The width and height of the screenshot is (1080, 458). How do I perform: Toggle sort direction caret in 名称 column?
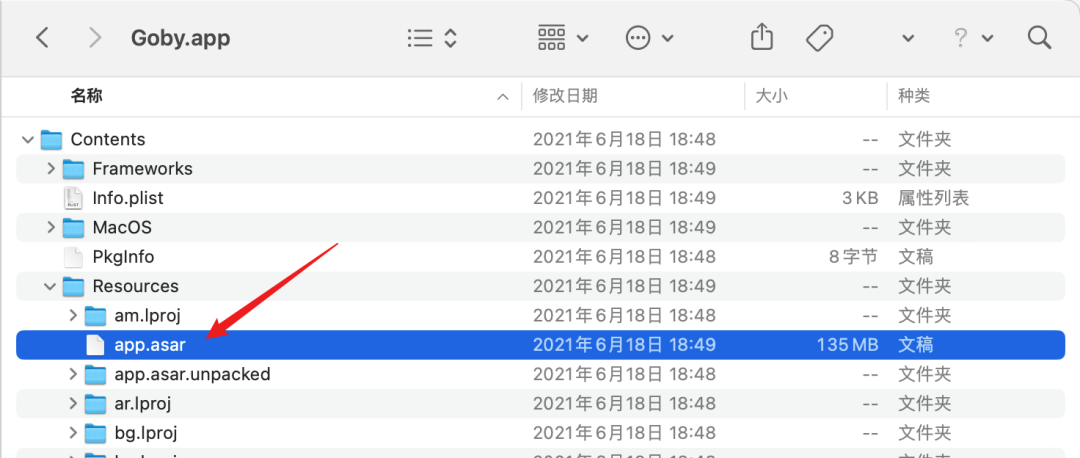[503, 97]
